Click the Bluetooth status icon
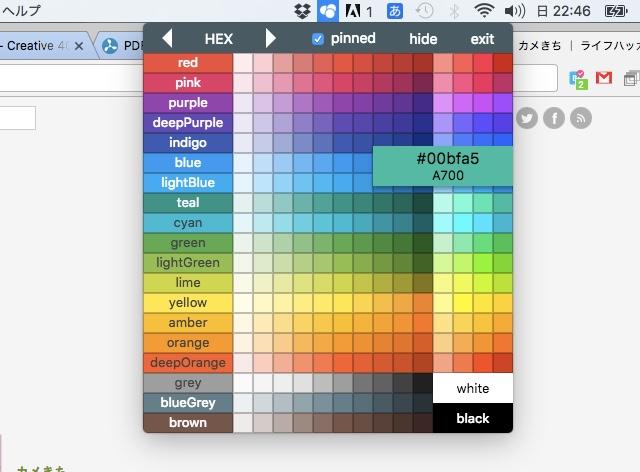The image size is (640, 472). [454, 11]
